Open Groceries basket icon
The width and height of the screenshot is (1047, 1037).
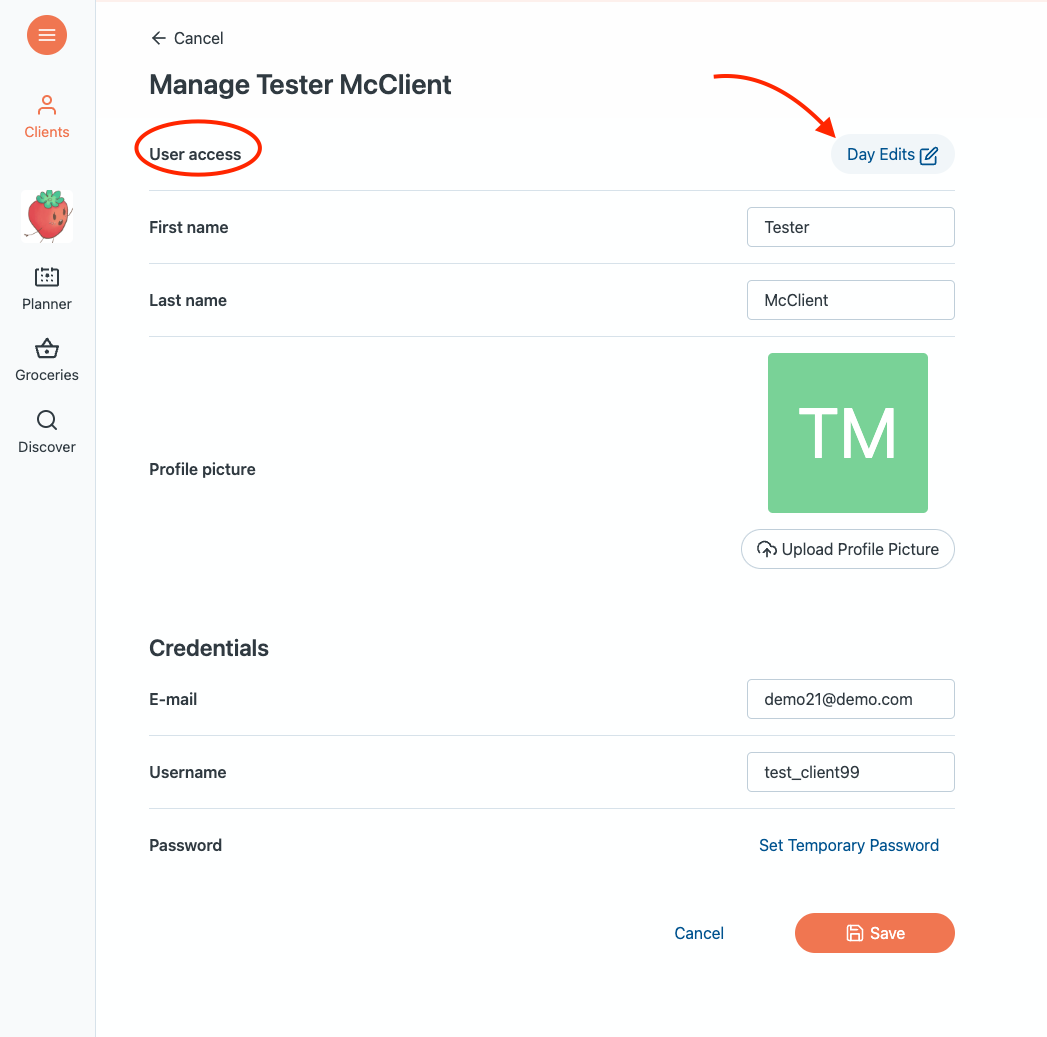pos(47,349)
